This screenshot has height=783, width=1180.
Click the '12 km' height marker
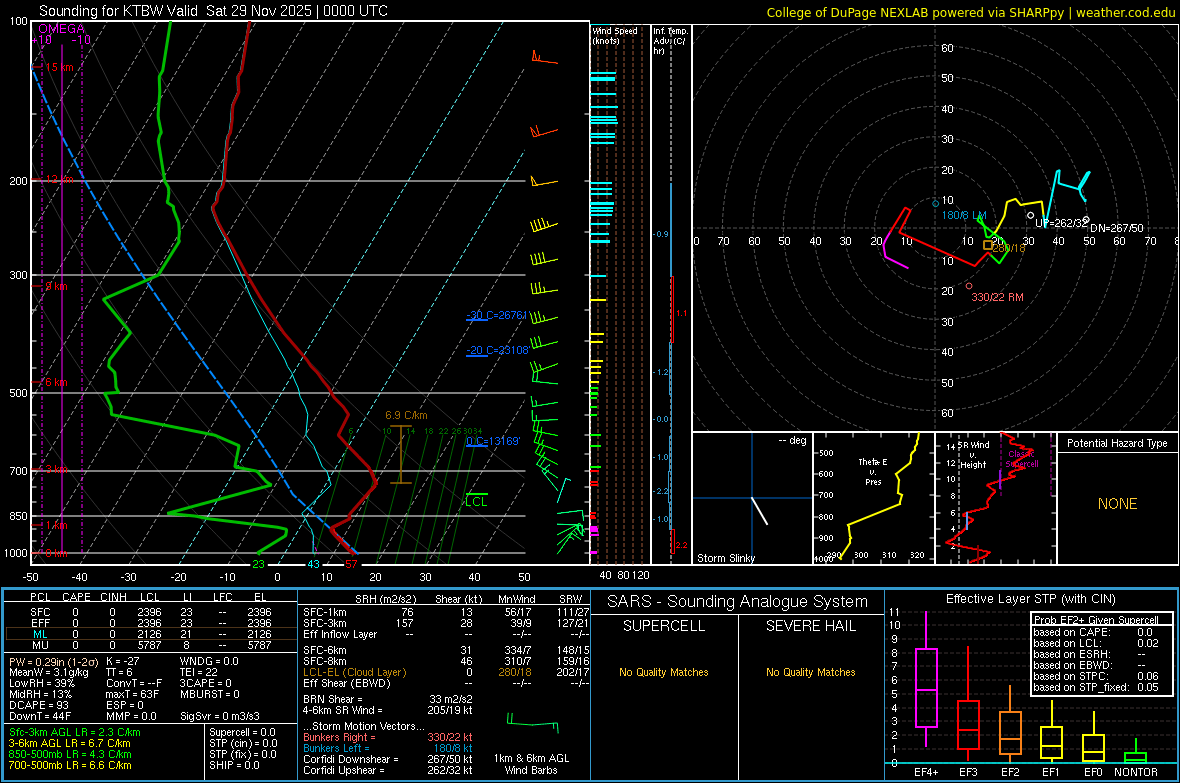point(59,179)
